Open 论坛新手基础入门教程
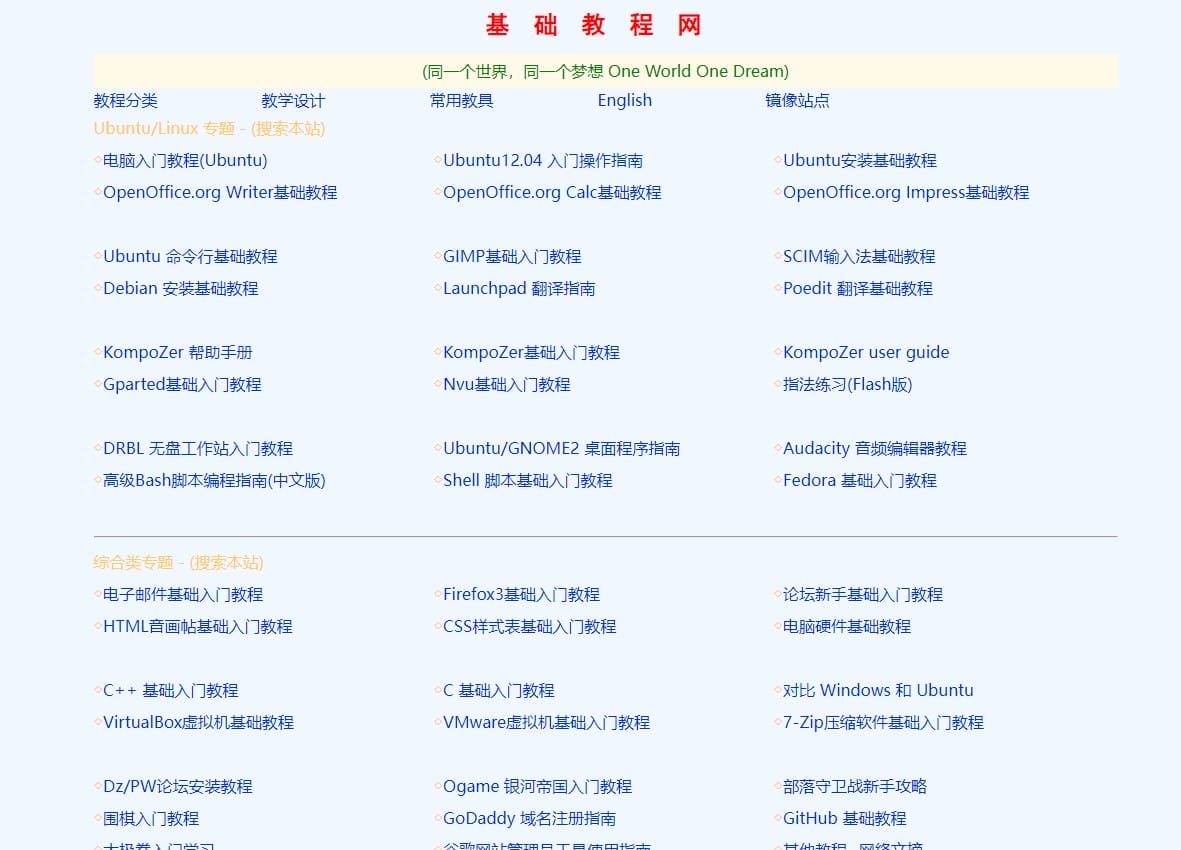Screen dimensions: 1181x850 click(863, 595)
